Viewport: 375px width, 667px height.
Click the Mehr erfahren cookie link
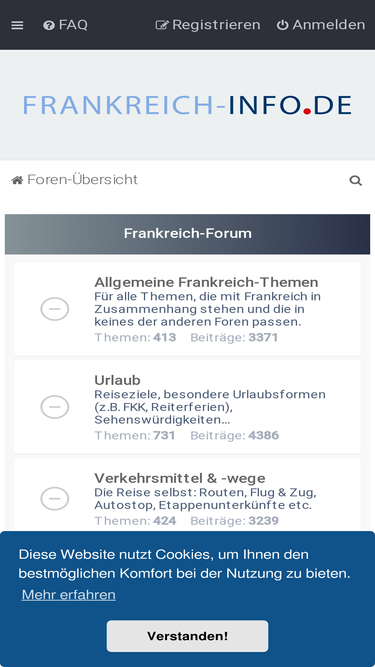point(68,595)
